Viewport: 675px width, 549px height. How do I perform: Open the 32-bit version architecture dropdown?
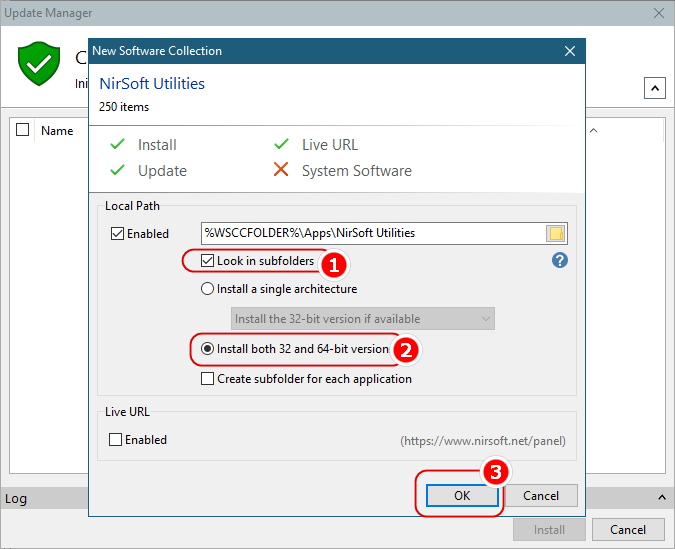[x=362, y=319]
